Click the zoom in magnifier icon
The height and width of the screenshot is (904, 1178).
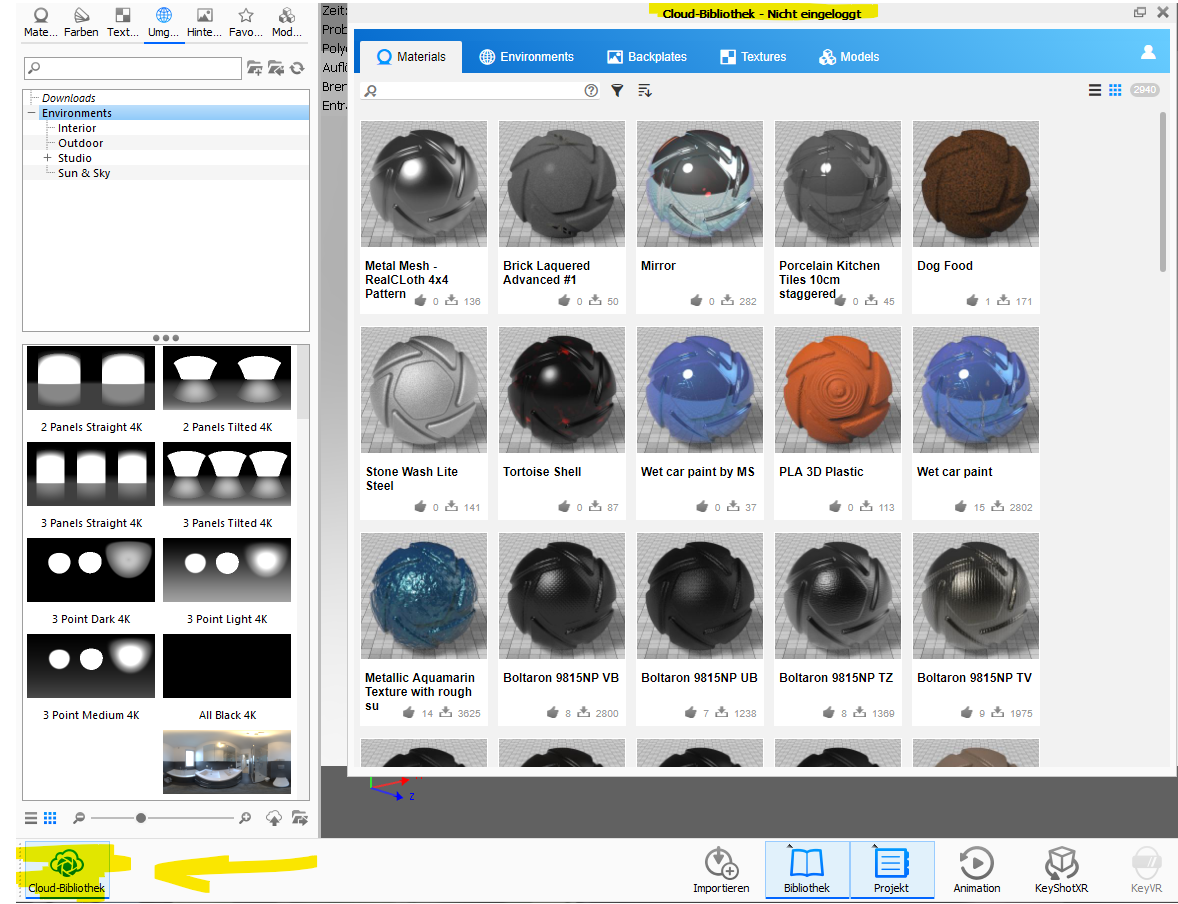click(245, 818)
